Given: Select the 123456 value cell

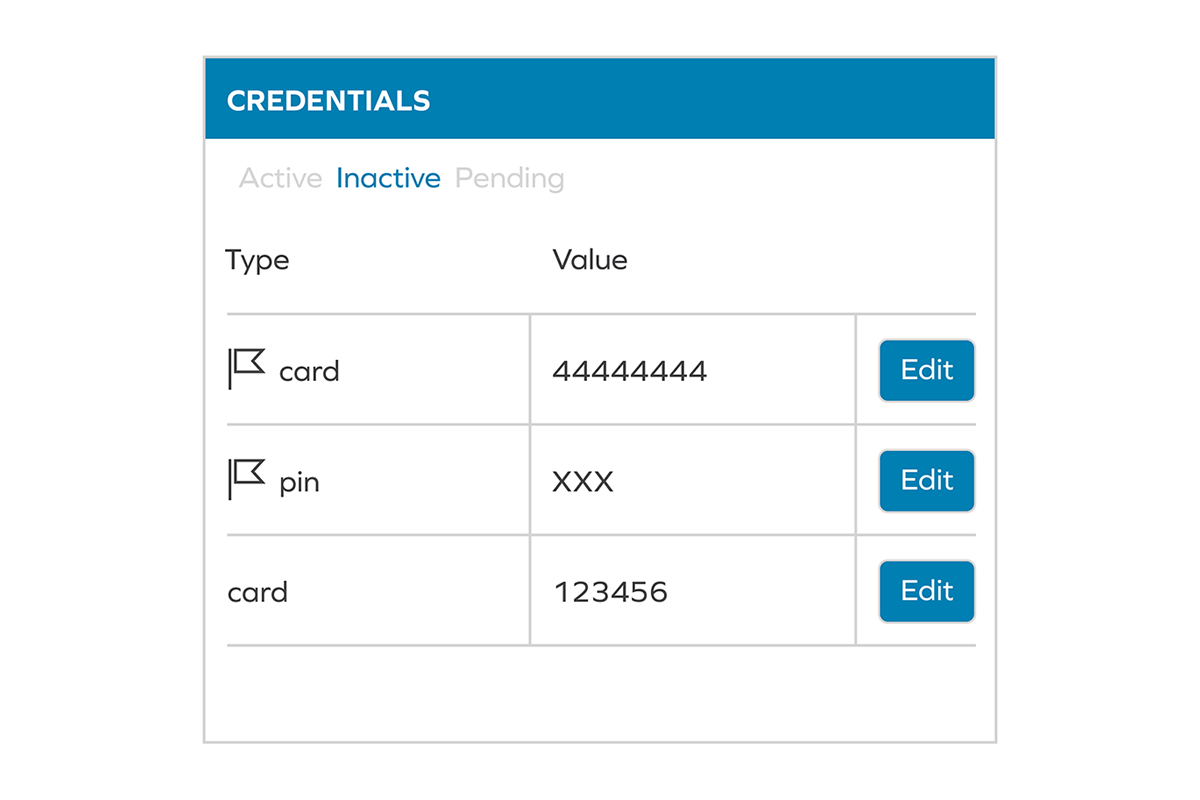Looking at the screenshot, I should [x=611, y=592].
